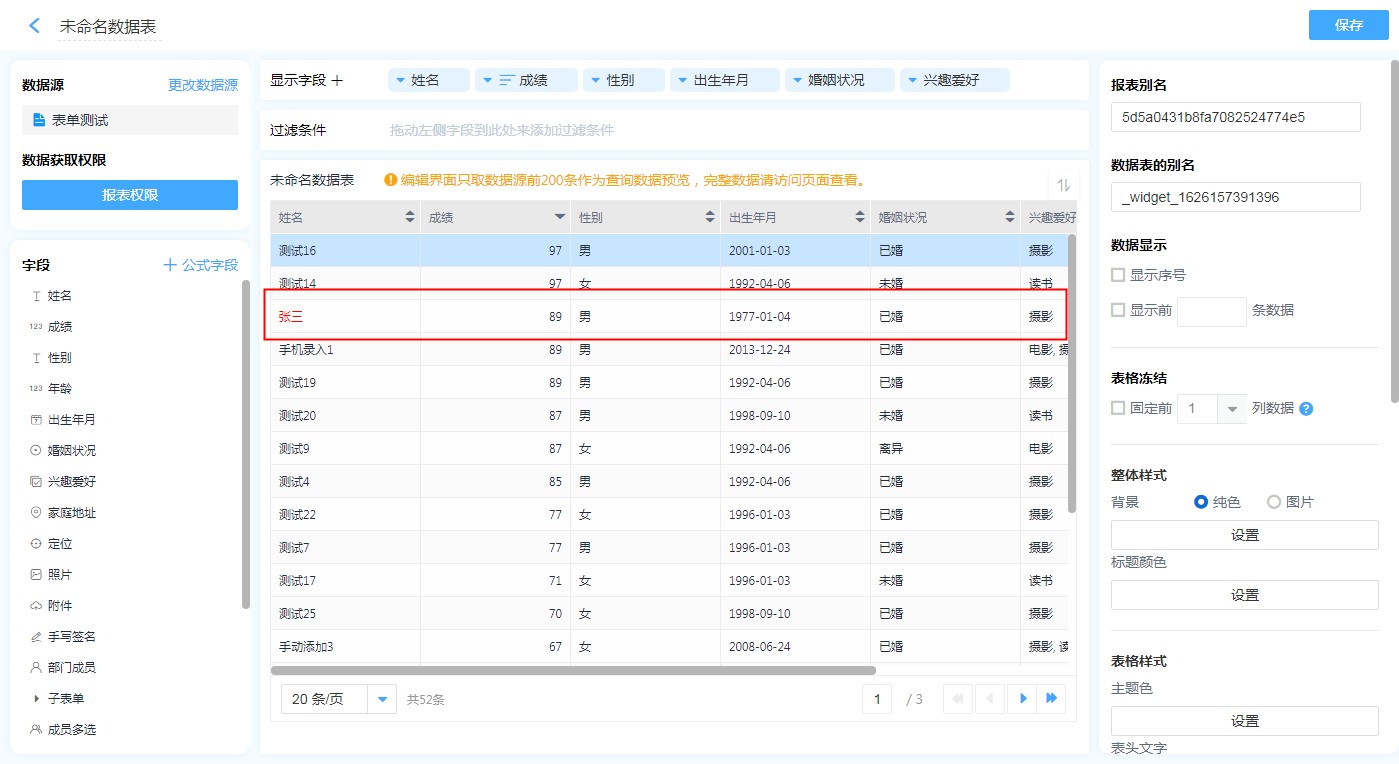Viewport: 1399px width, 764px height.
Task: Open the freeze column count dropdown
Action: (1231, 408)
